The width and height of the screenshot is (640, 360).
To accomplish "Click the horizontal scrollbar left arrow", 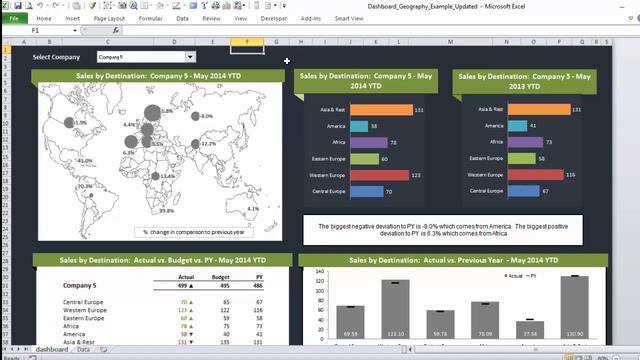I will tap(410, 349).
